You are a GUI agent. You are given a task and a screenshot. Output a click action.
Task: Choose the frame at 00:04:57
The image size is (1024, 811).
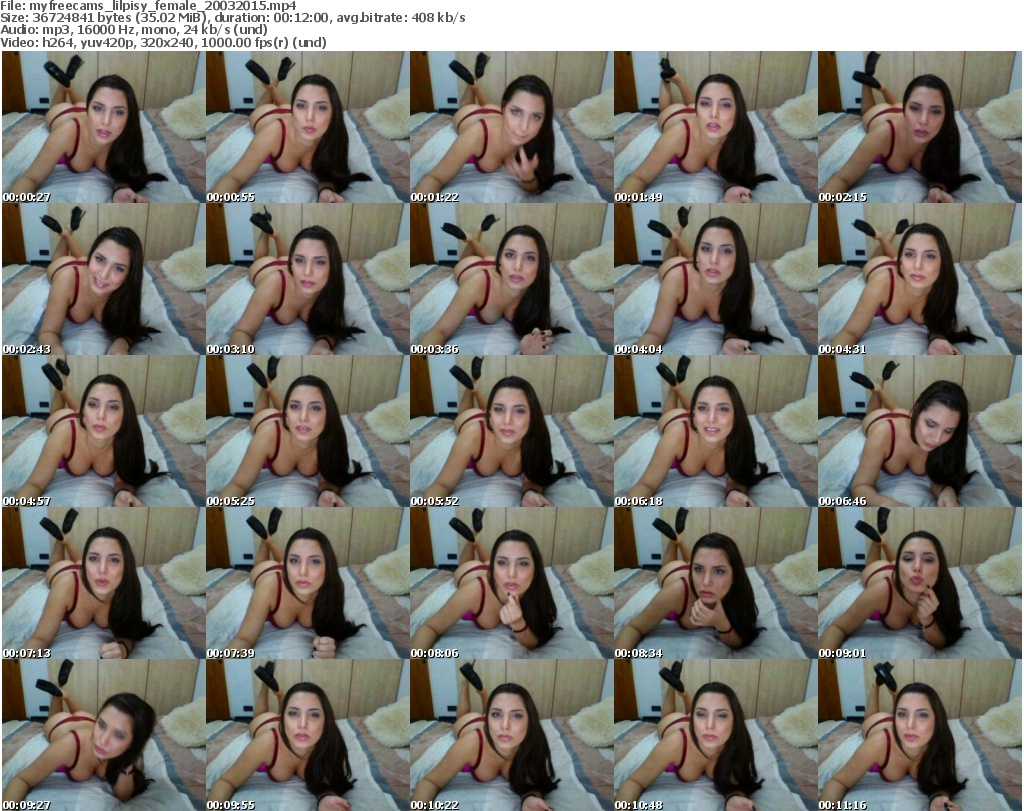(102, 431)
